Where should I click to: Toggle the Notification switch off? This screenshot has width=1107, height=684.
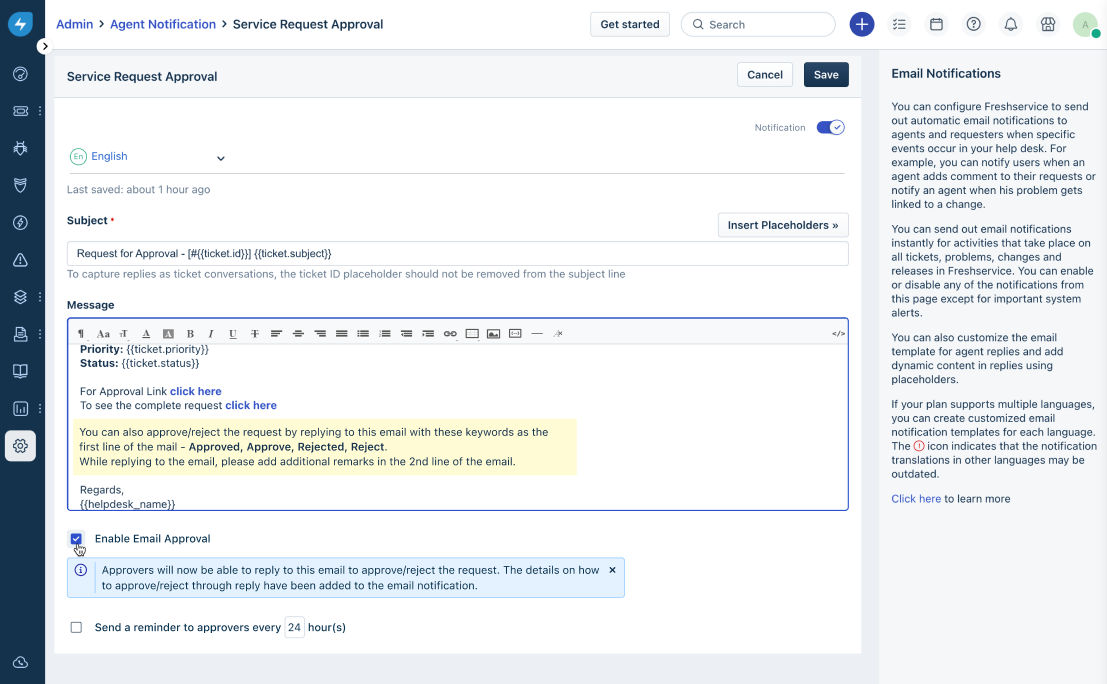[830, 127]
